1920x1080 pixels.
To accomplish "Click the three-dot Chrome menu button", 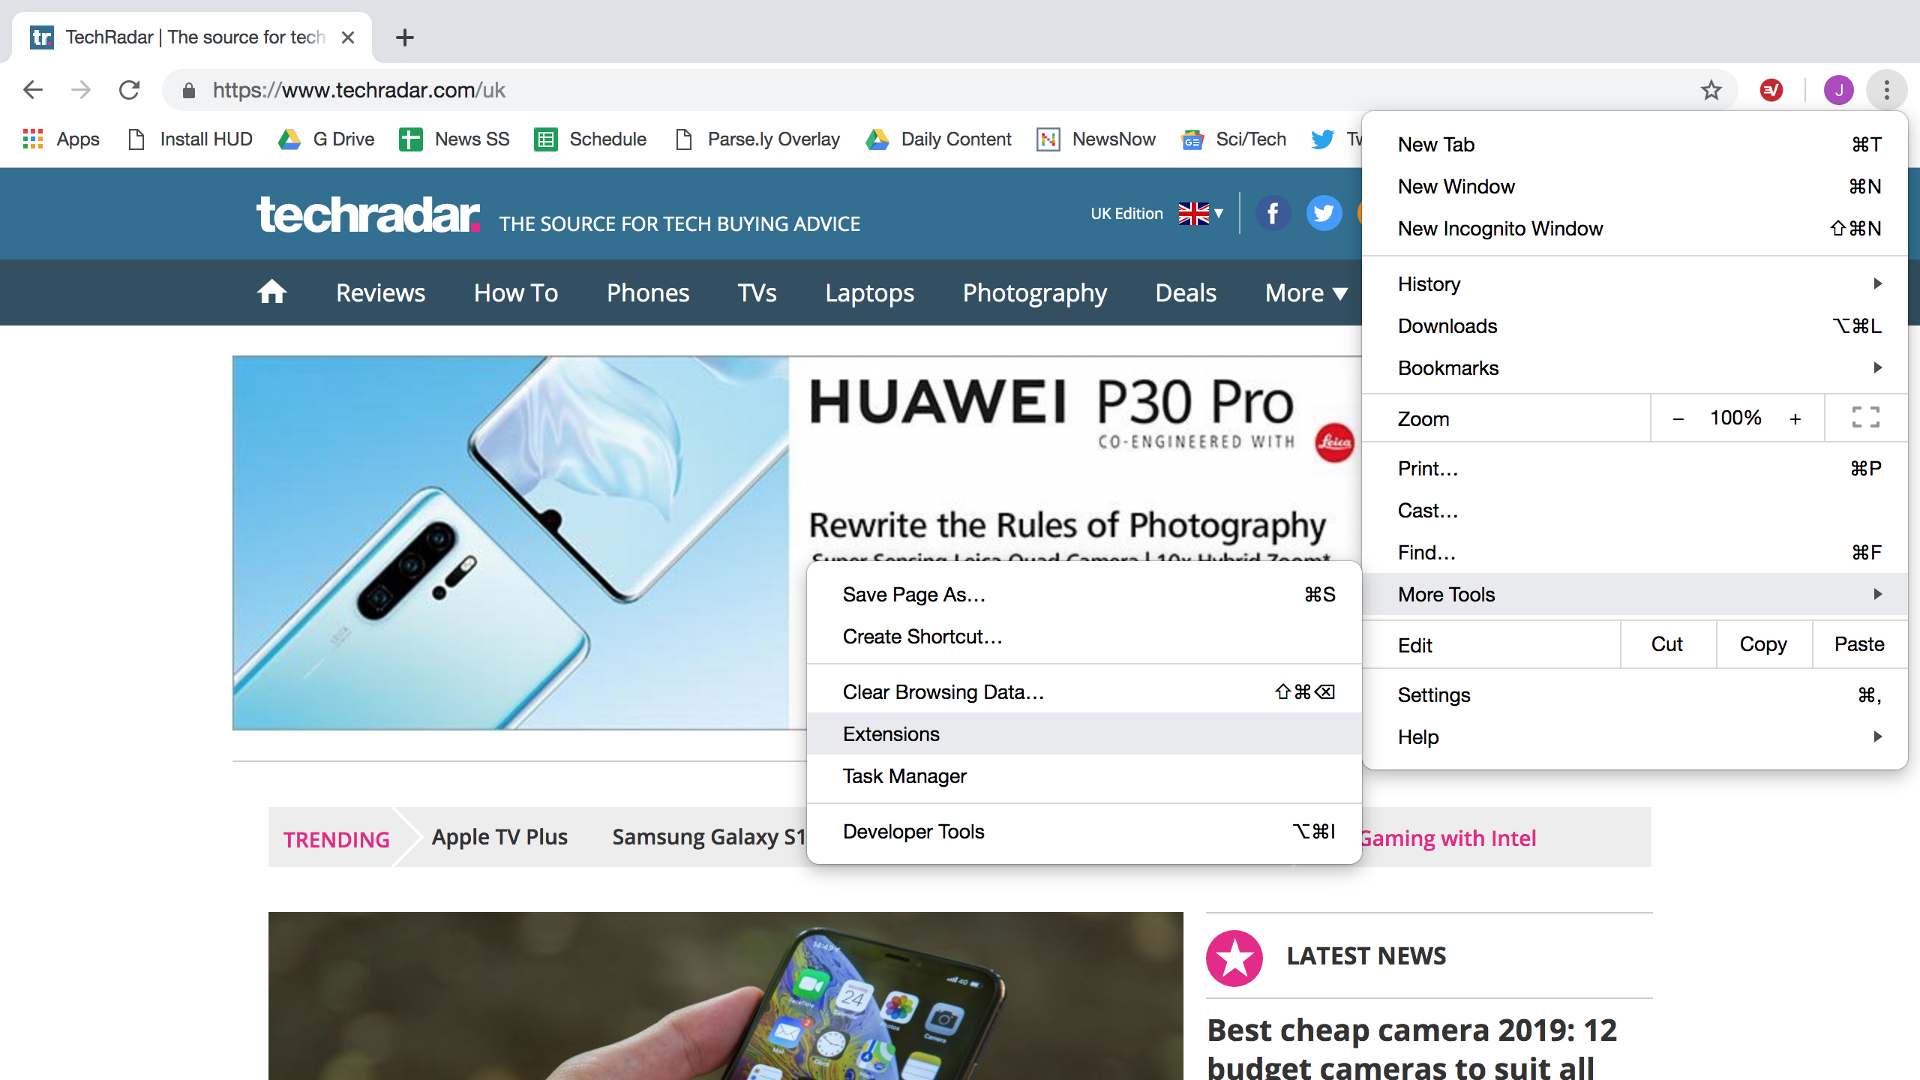I will (x=1886, y=90).
